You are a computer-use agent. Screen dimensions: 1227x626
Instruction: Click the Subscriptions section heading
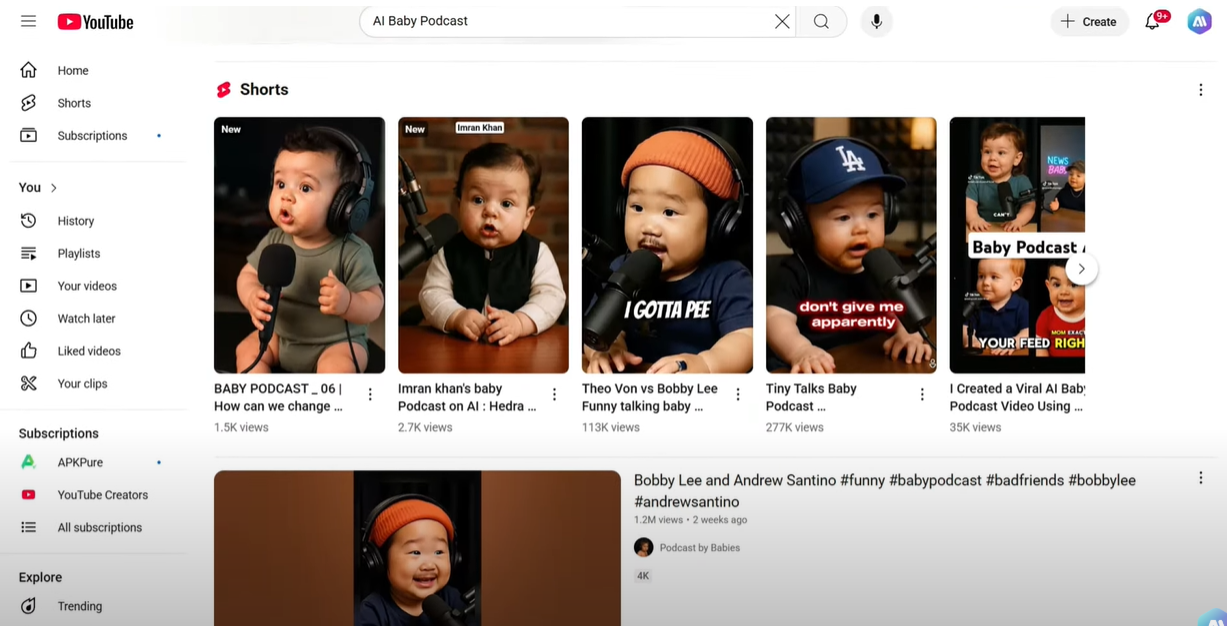[x=58, y=433]
